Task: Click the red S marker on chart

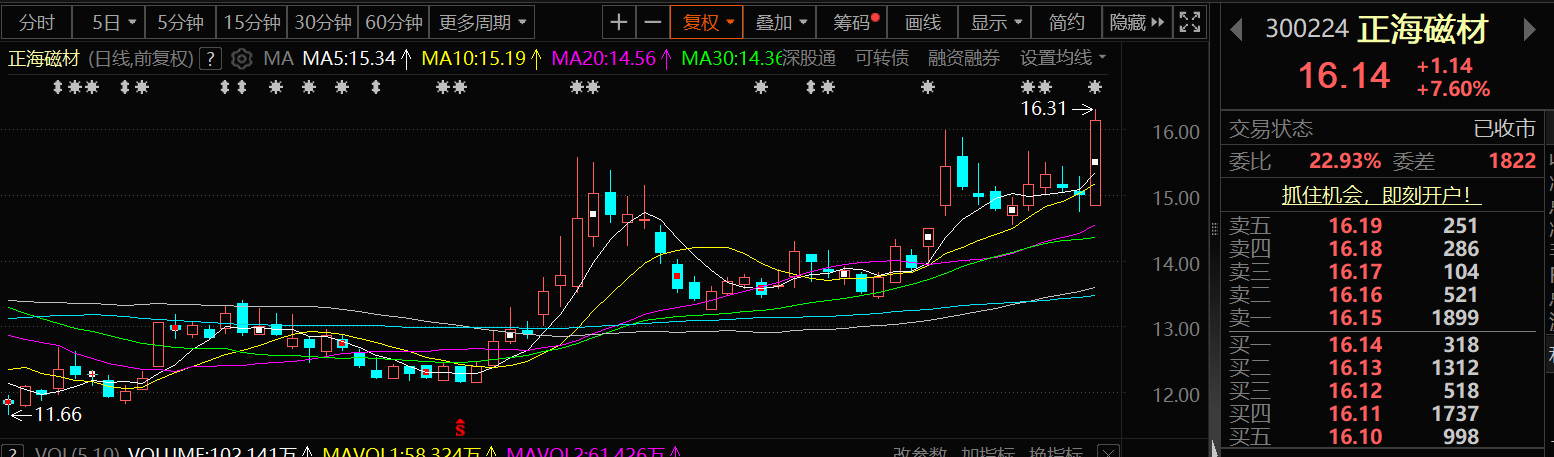Action: click(460, 428)
